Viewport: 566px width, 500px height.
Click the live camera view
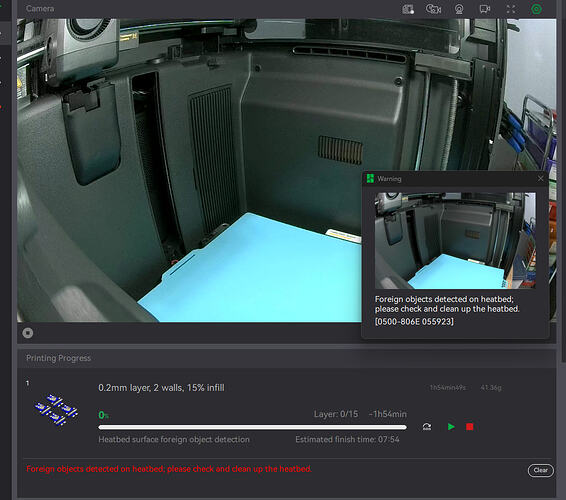click(189, 170)
